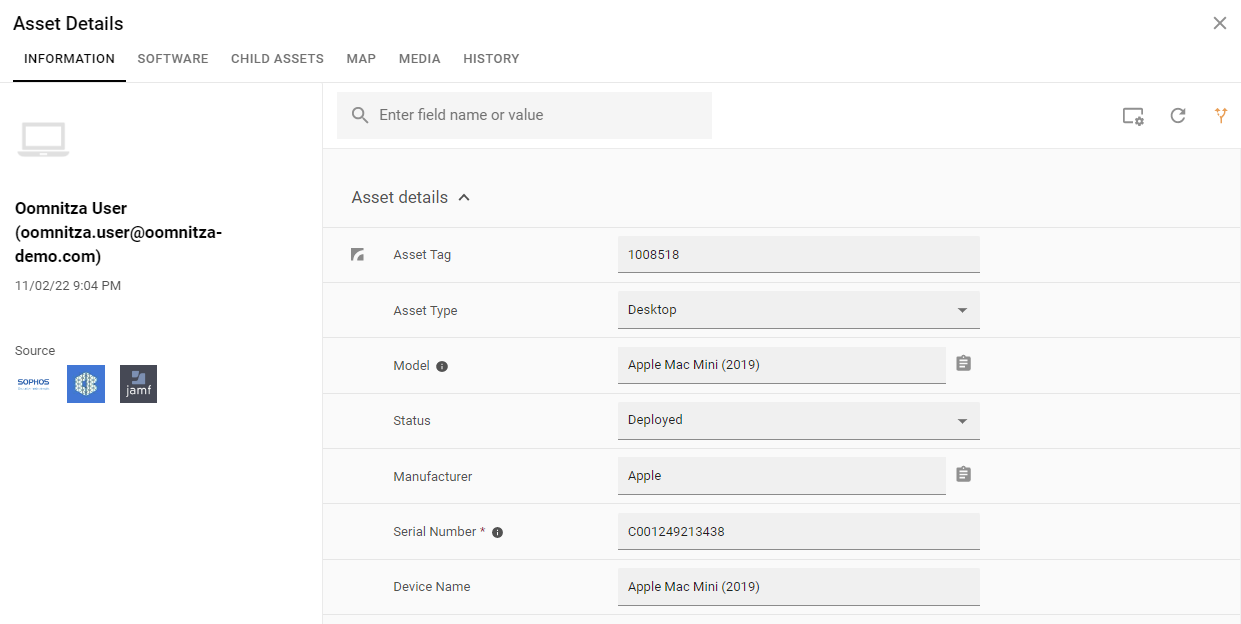
Task: Switch to the Software tab
Action: pyautogui.click(x=173, y=59)
